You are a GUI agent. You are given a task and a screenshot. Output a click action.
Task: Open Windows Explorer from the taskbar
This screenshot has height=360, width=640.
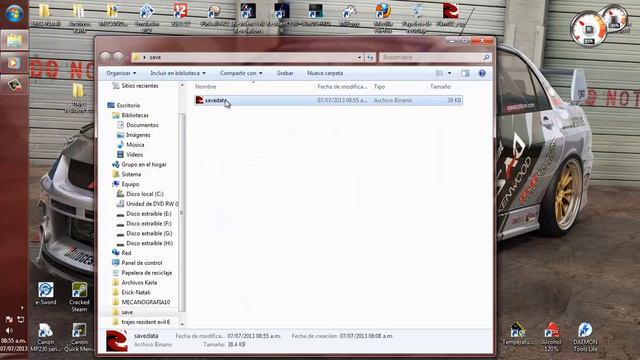tap(14, 40)
